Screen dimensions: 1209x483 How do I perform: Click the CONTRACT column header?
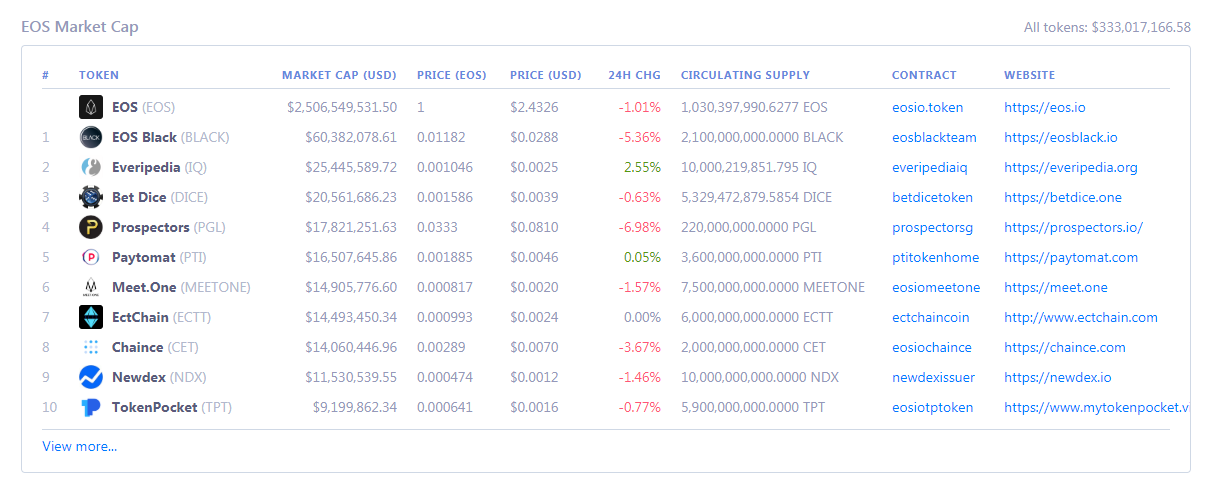pos(924,75)
